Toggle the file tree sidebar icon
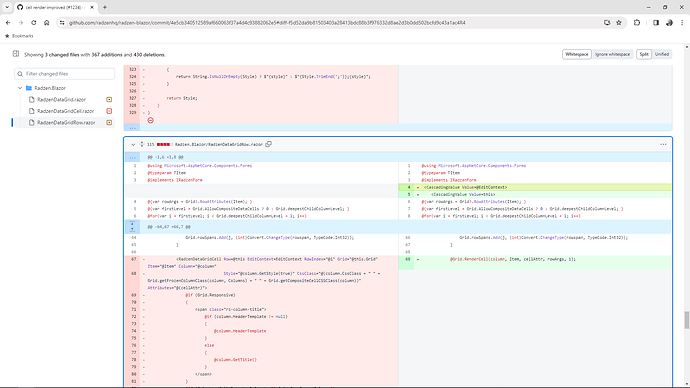 tap(16, 54)
